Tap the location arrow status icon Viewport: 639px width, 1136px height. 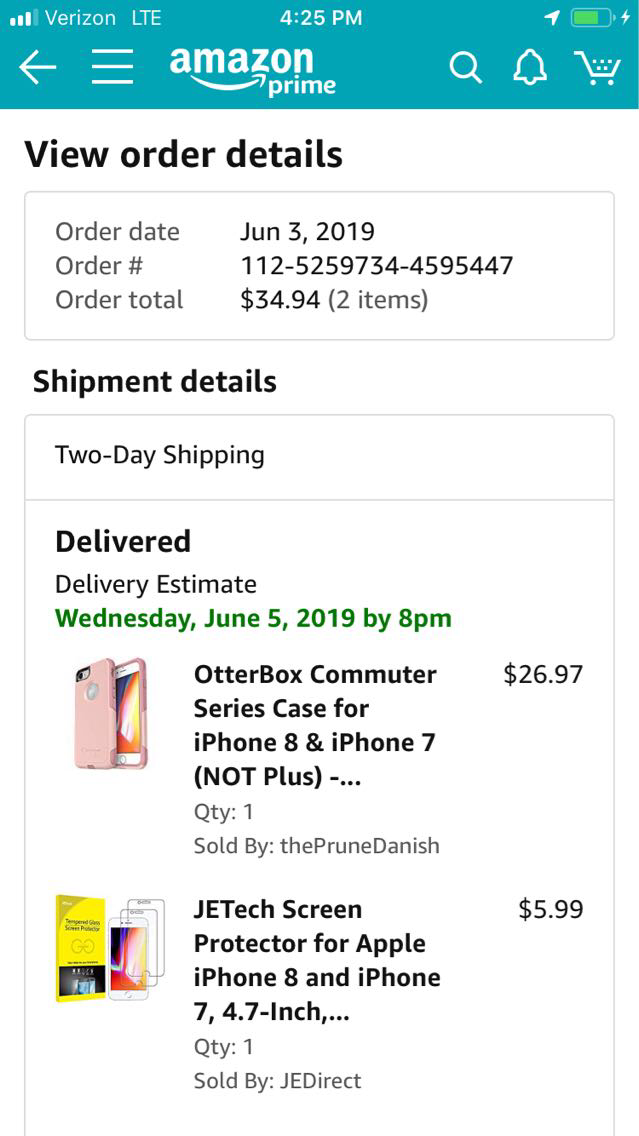pyautogui.click(x=552, y=18)
